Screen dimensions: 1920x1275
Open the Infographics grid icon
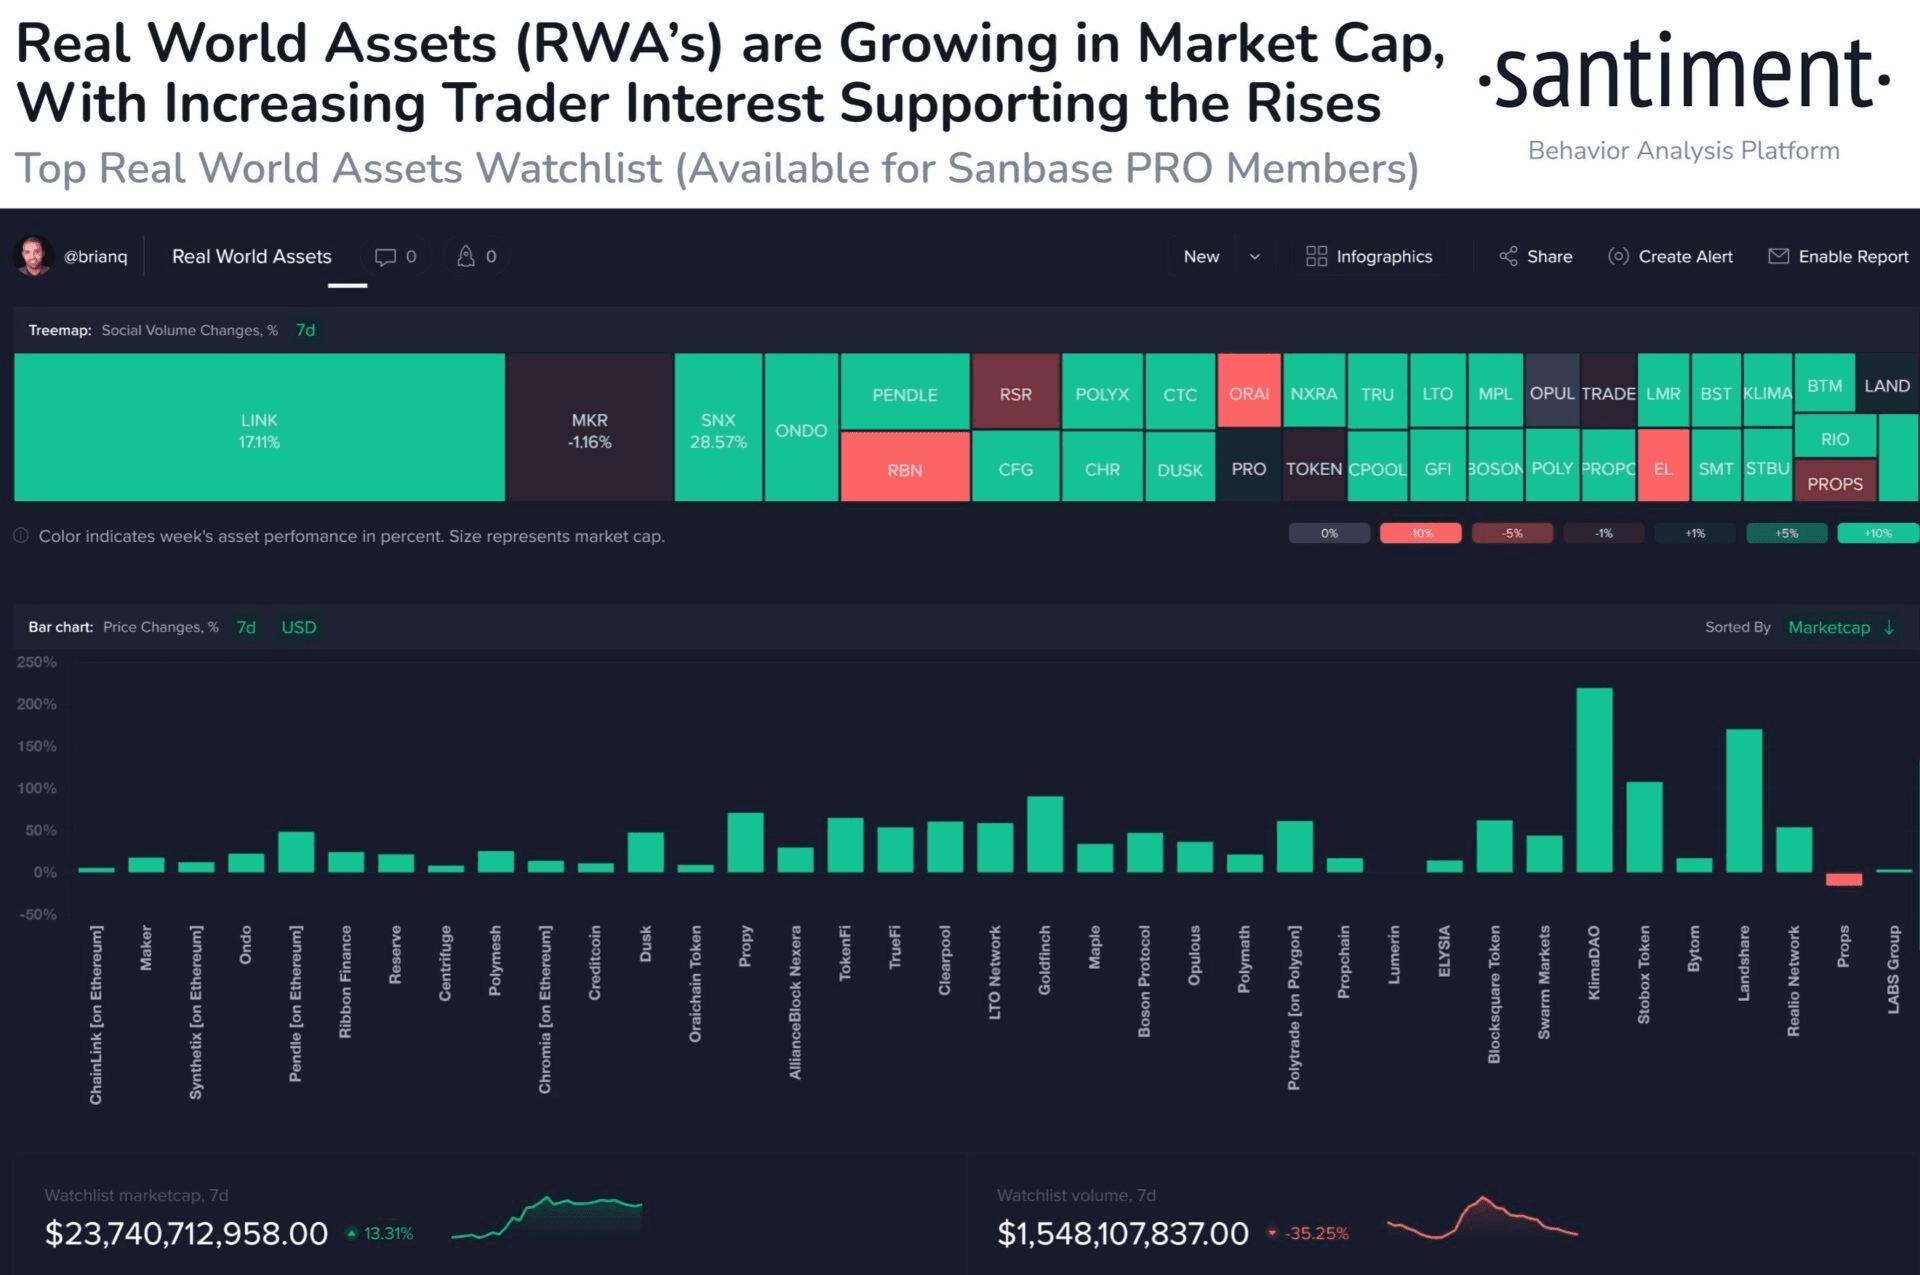[x=1316, y=256]
